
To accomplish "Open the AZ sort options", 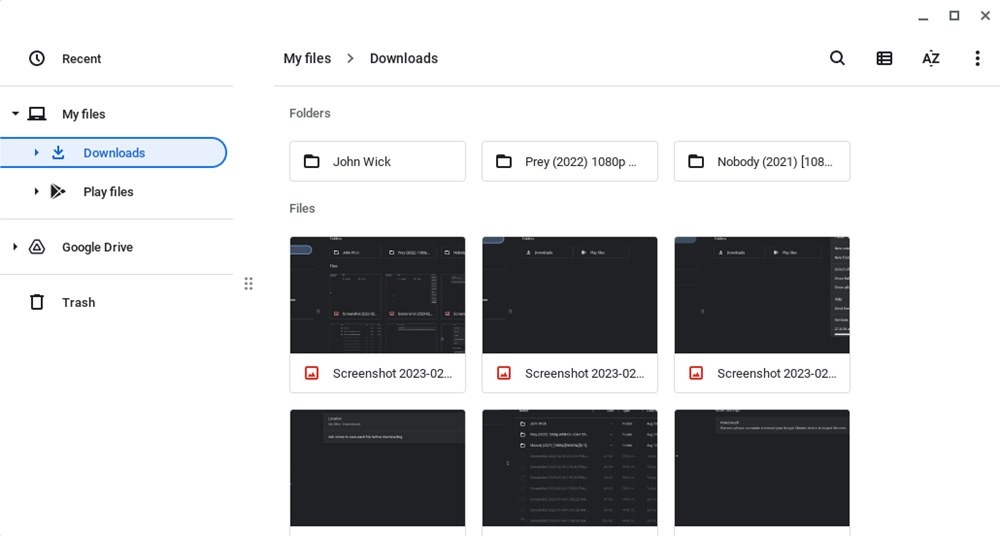I will tap(930, 58).
